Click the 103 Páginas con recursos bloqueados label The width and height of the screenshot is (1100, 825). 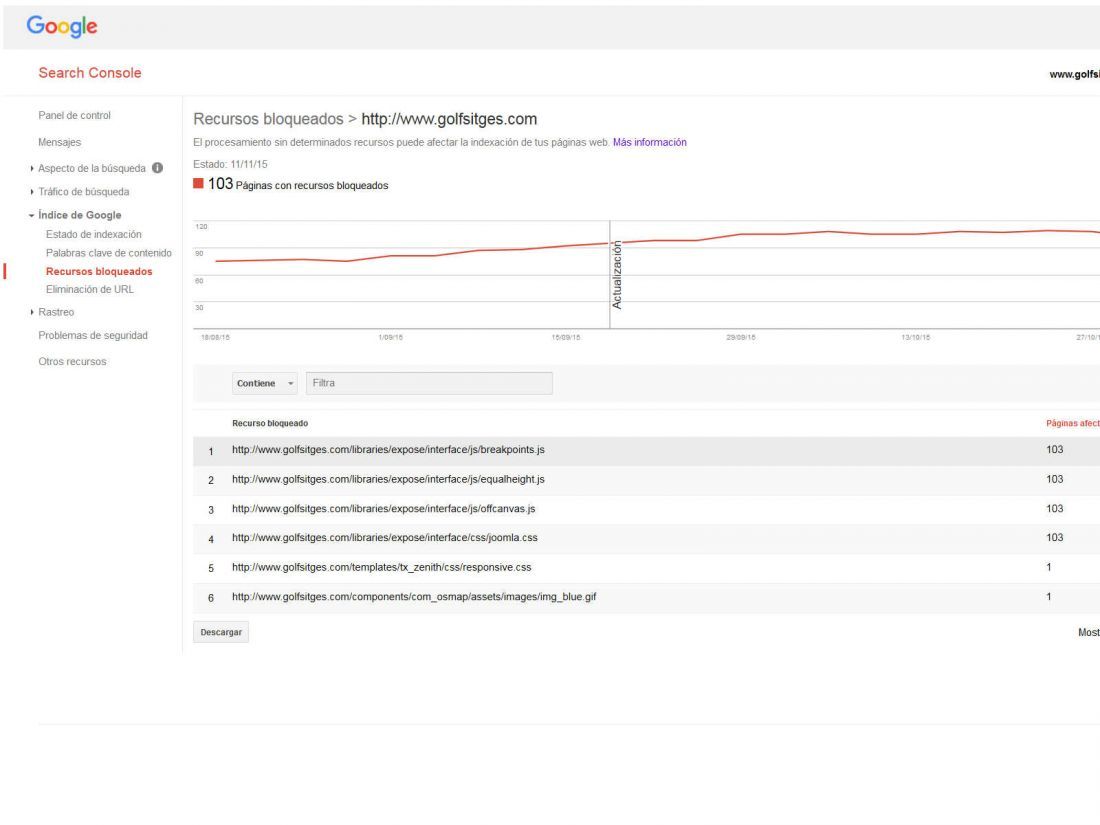[297, 185]
